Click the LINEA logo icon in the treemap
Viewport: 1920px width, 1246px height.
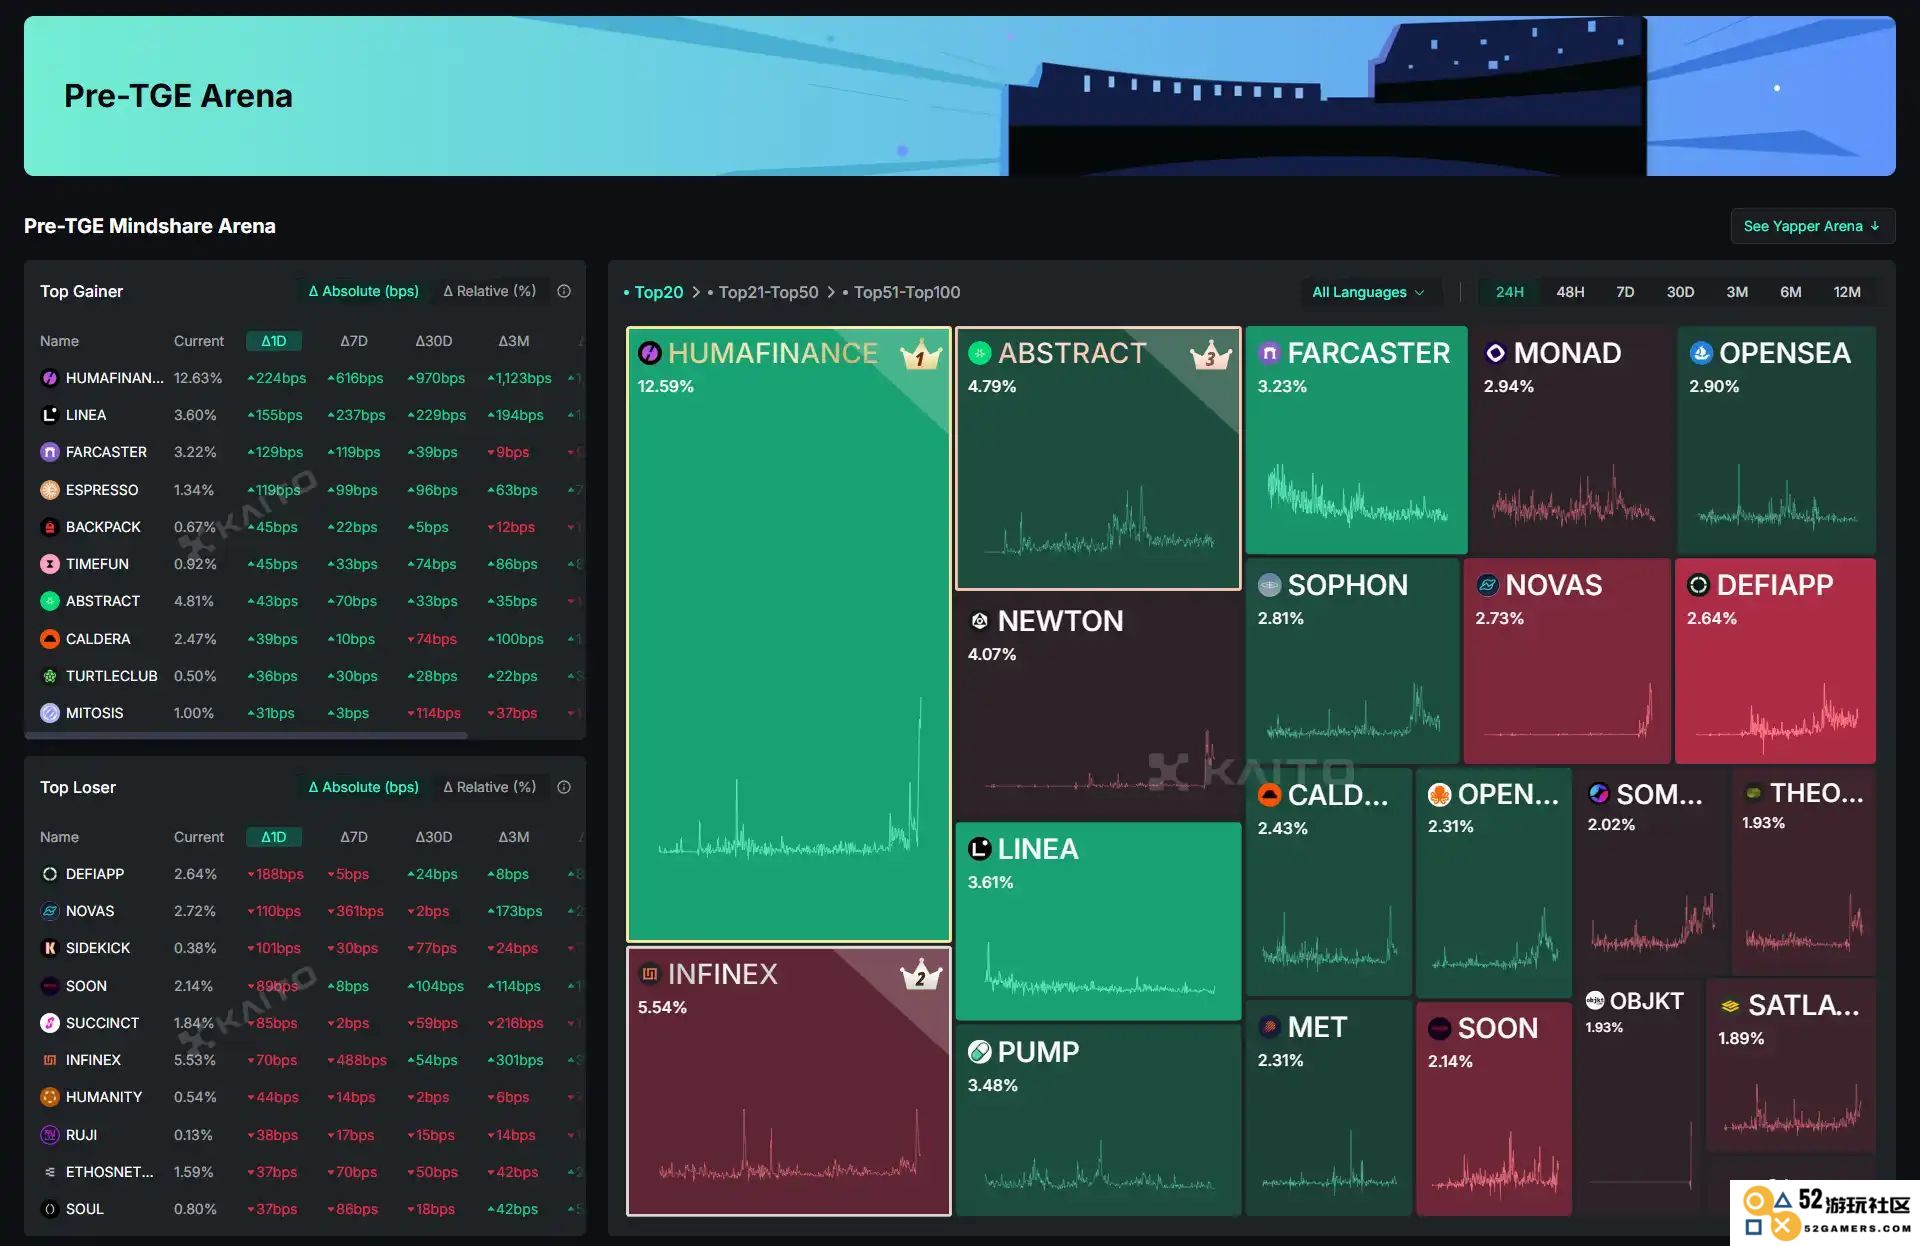980,849
